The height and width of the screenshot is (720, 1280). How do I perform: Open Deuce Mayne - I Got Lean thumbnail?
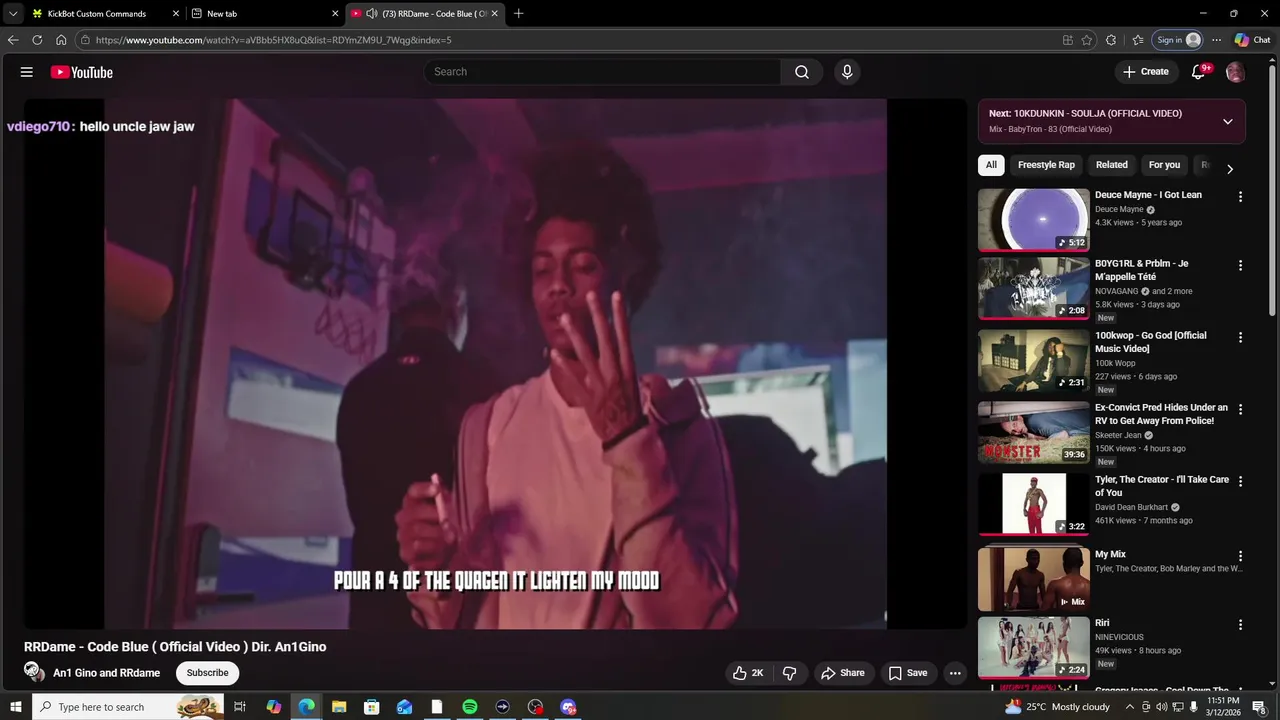point(1033,220)
